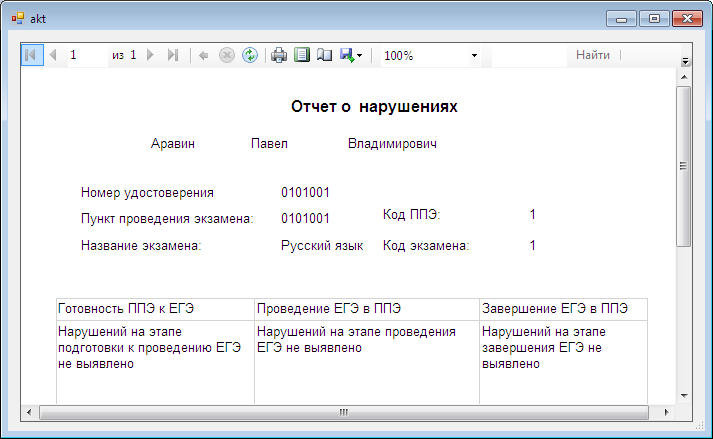Viewport: 713px width, 439px height.
Task: Print the report
Action: click(279, 56)
